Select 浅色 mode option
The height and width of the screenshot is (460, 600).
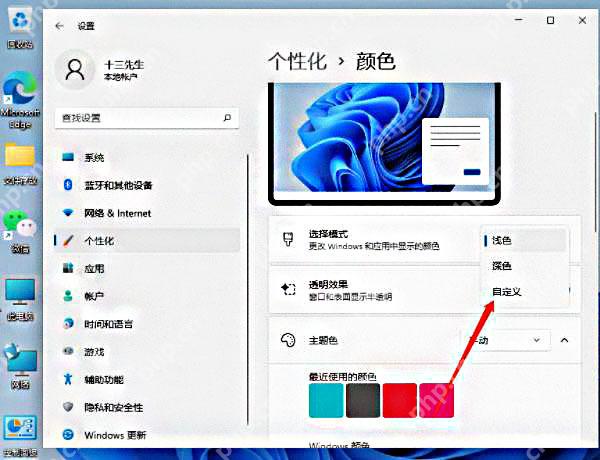[525, 240]
